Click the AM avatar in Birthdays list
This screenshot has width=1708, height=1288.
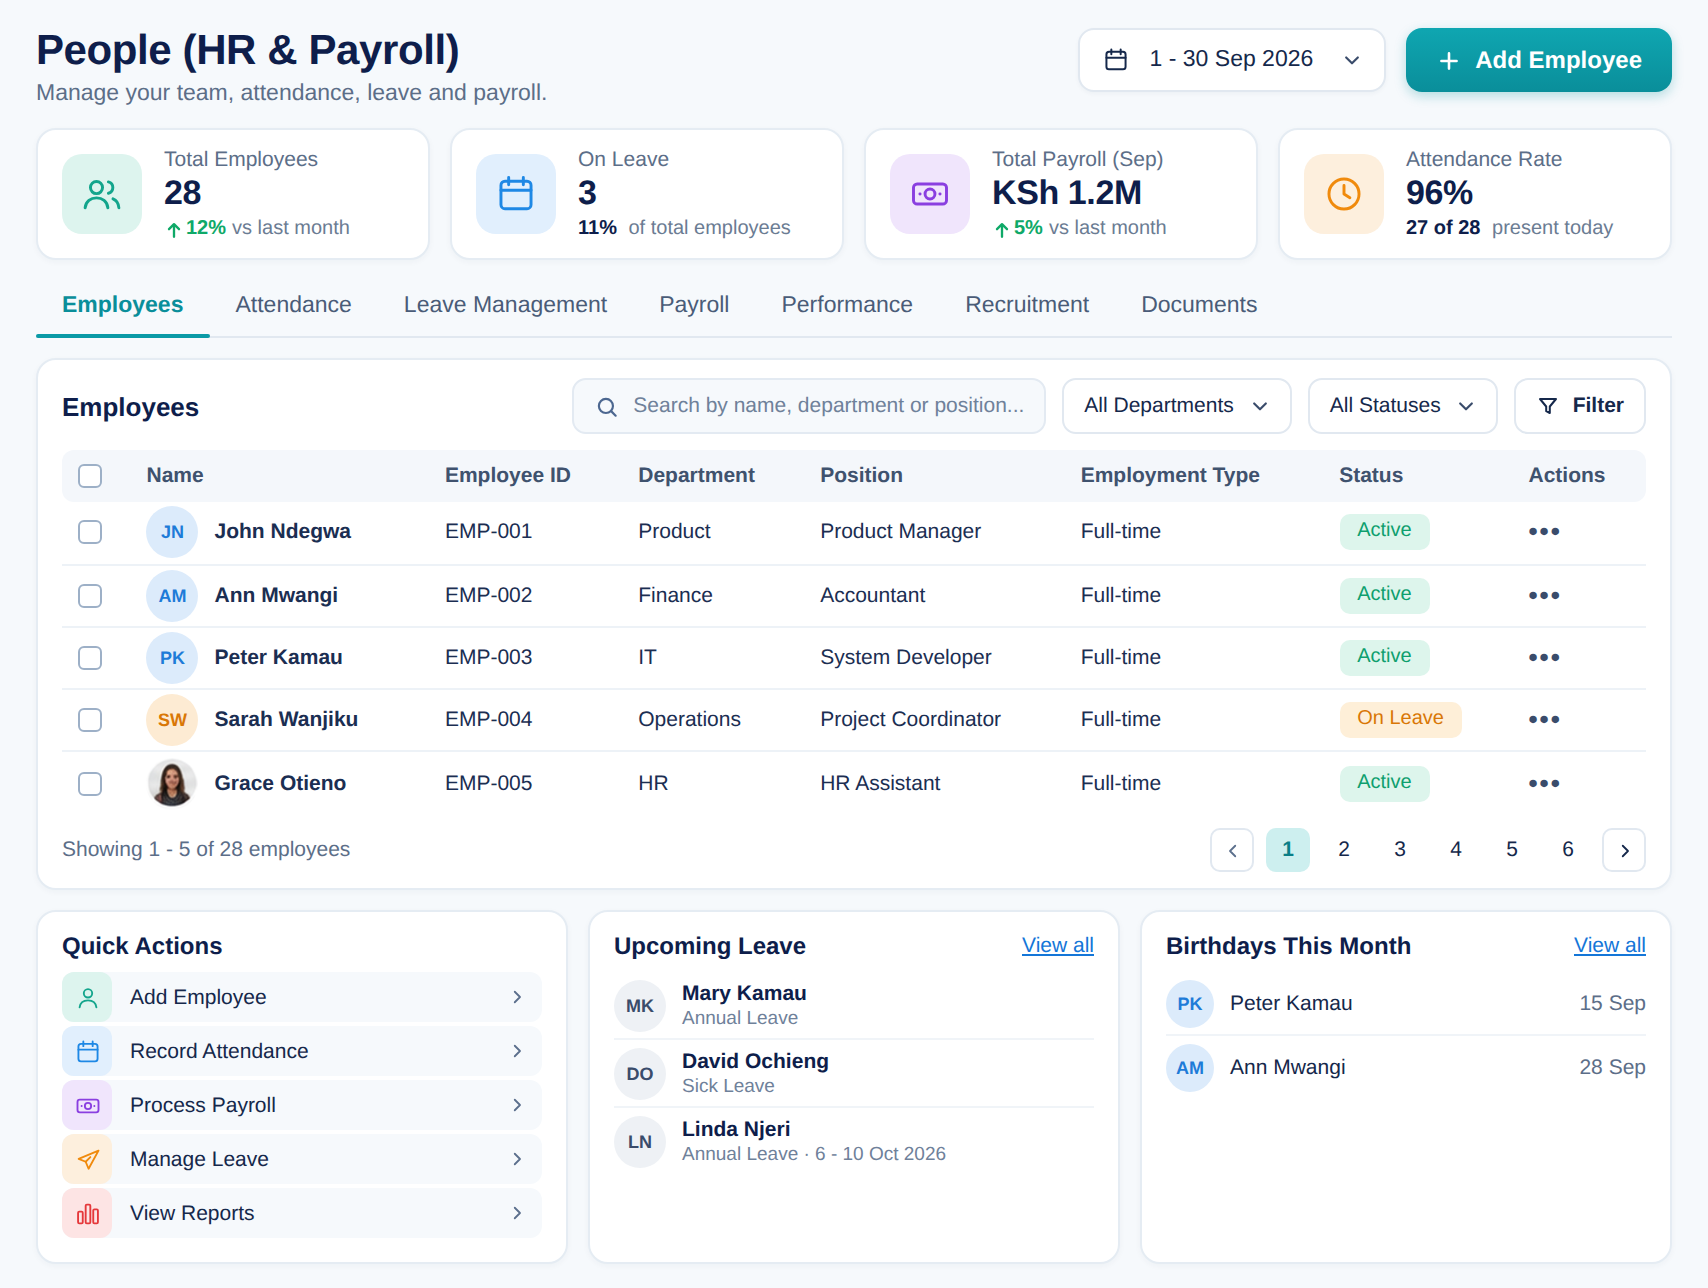tap(1190, 1068)
